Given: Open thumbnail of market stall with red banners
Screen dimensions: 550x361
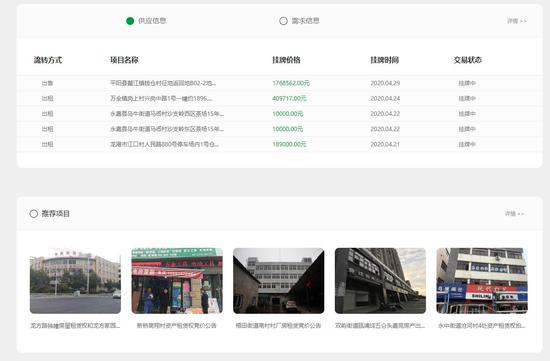Looking at the screenshot, I should pos(177,281).
